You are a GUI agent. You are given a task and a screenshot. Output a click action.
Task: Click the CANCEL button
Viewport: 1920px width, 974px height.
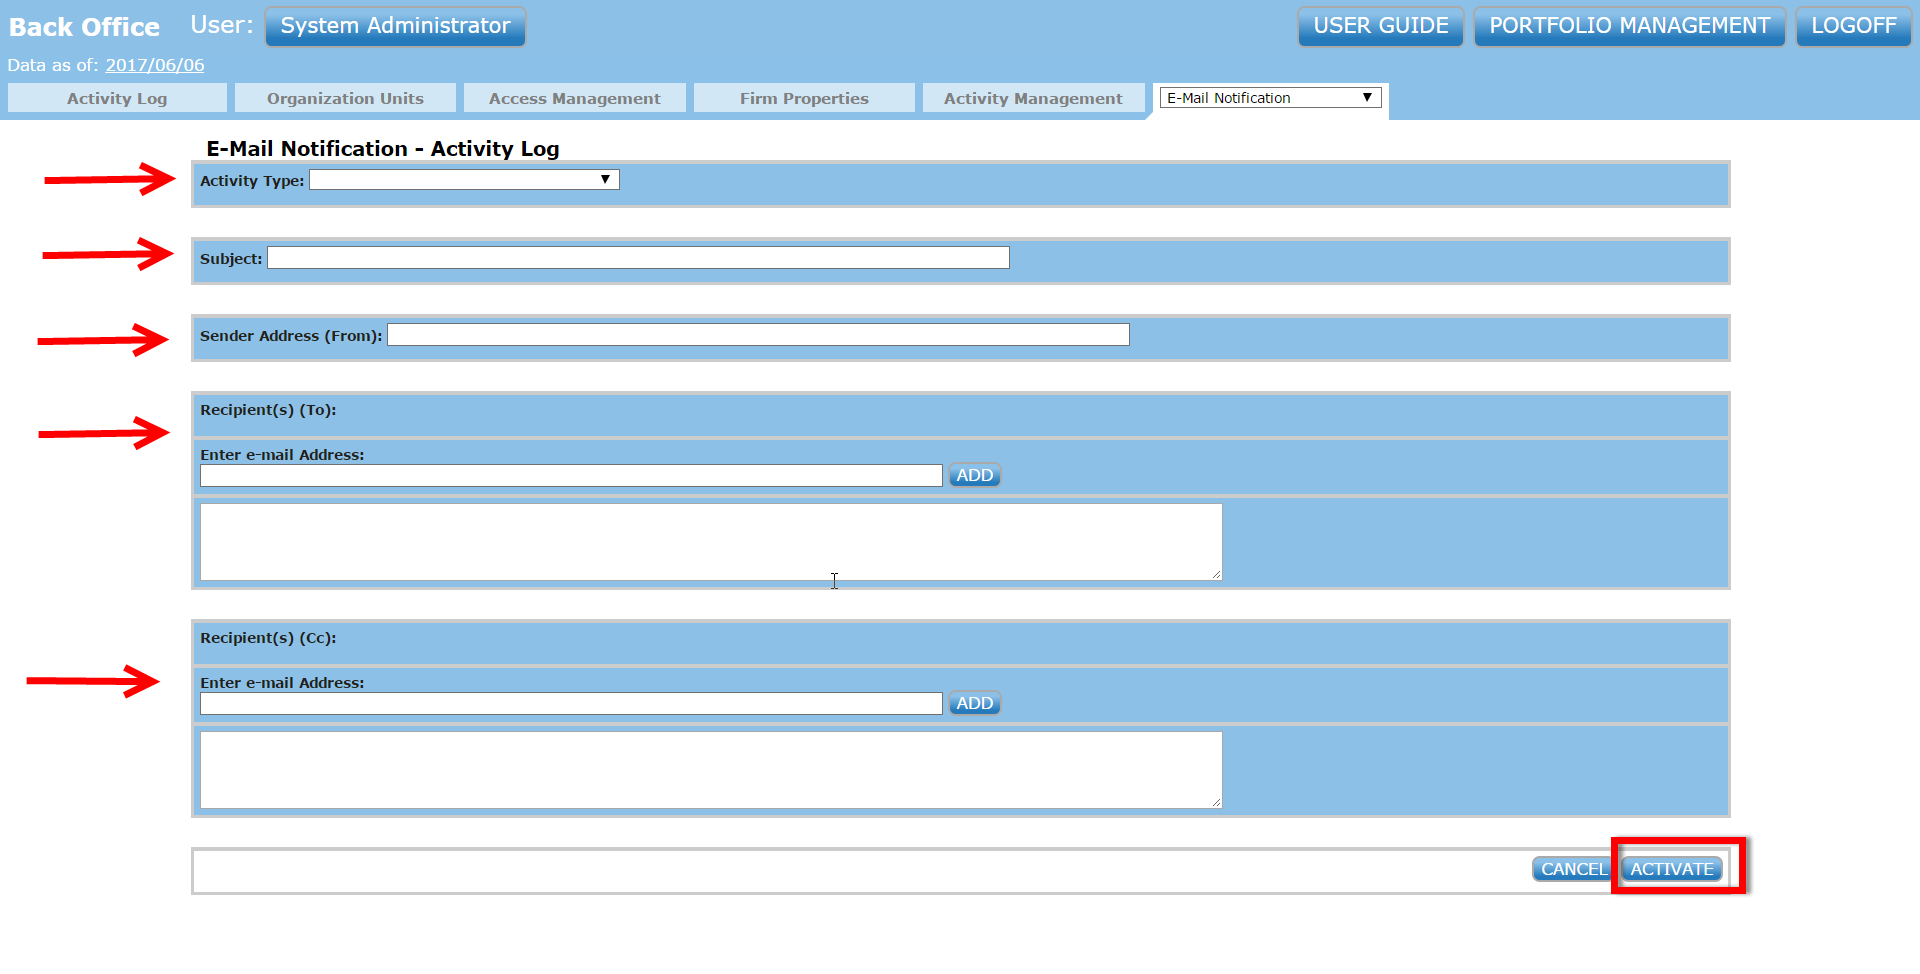click(x=1572, y=869)
